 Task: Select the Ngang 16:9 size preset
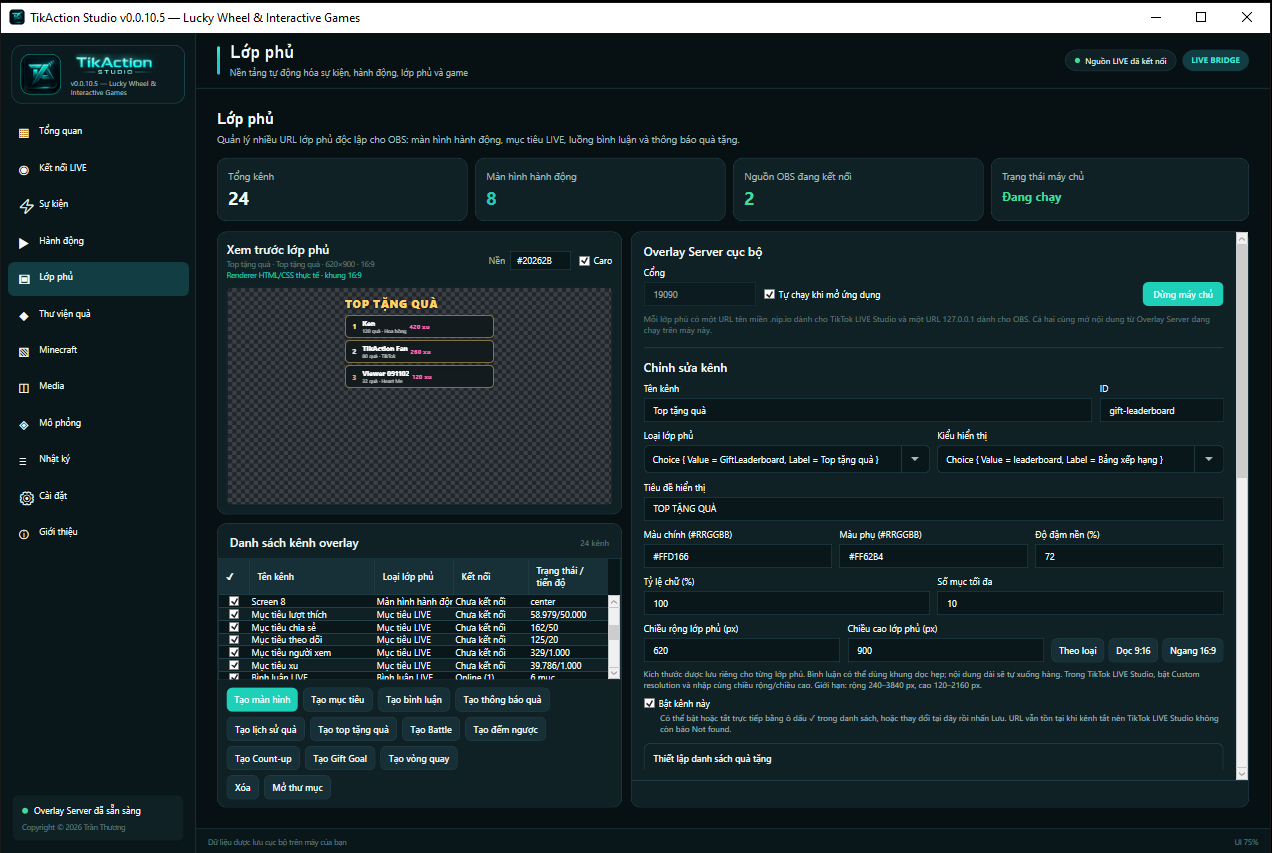click(x=1193, y=651)
